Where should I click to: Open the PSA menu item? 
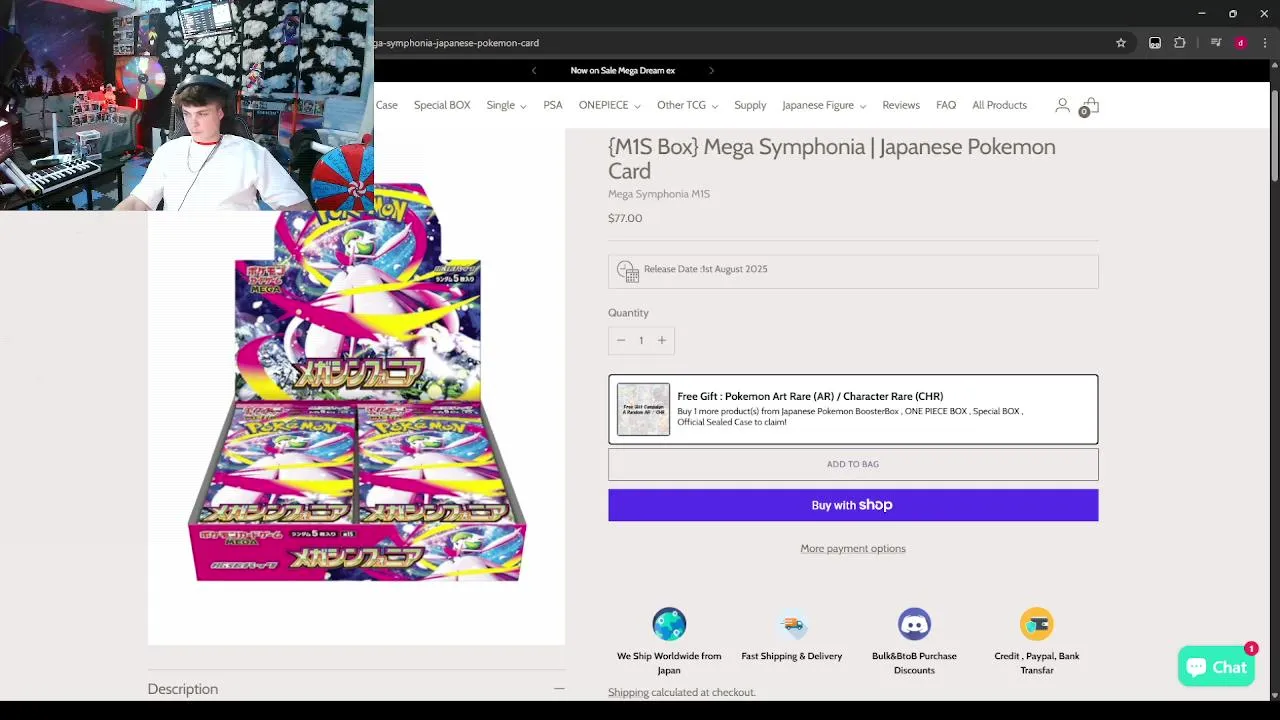(553, 105)
